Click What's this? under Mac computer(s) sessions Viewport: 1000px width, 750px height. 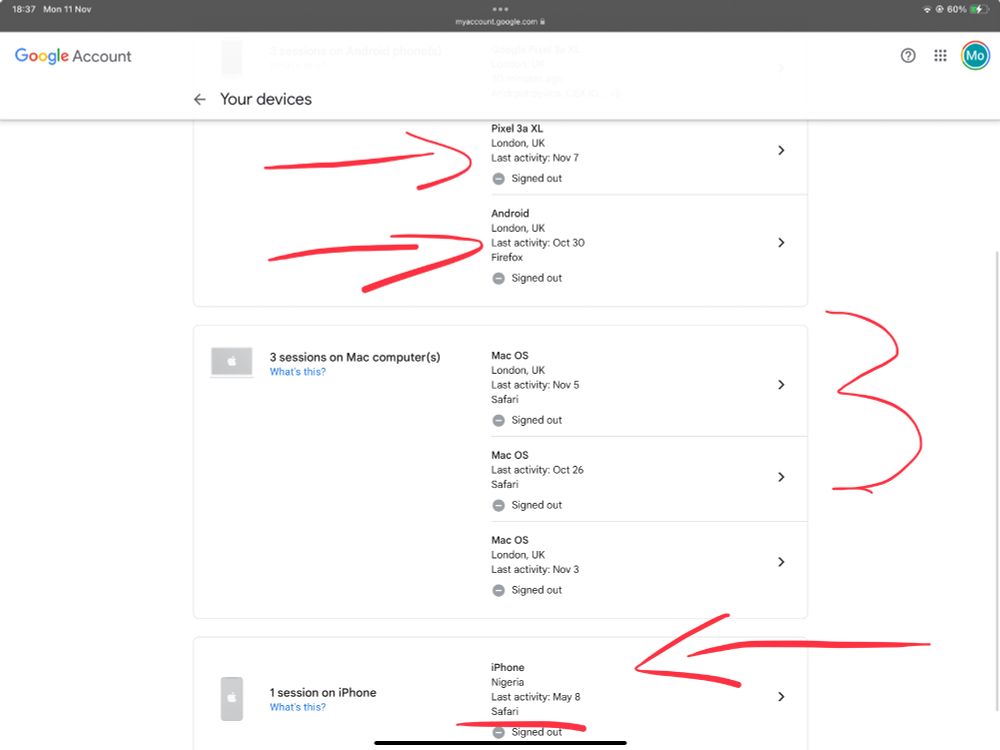click(x=297, y=372)
